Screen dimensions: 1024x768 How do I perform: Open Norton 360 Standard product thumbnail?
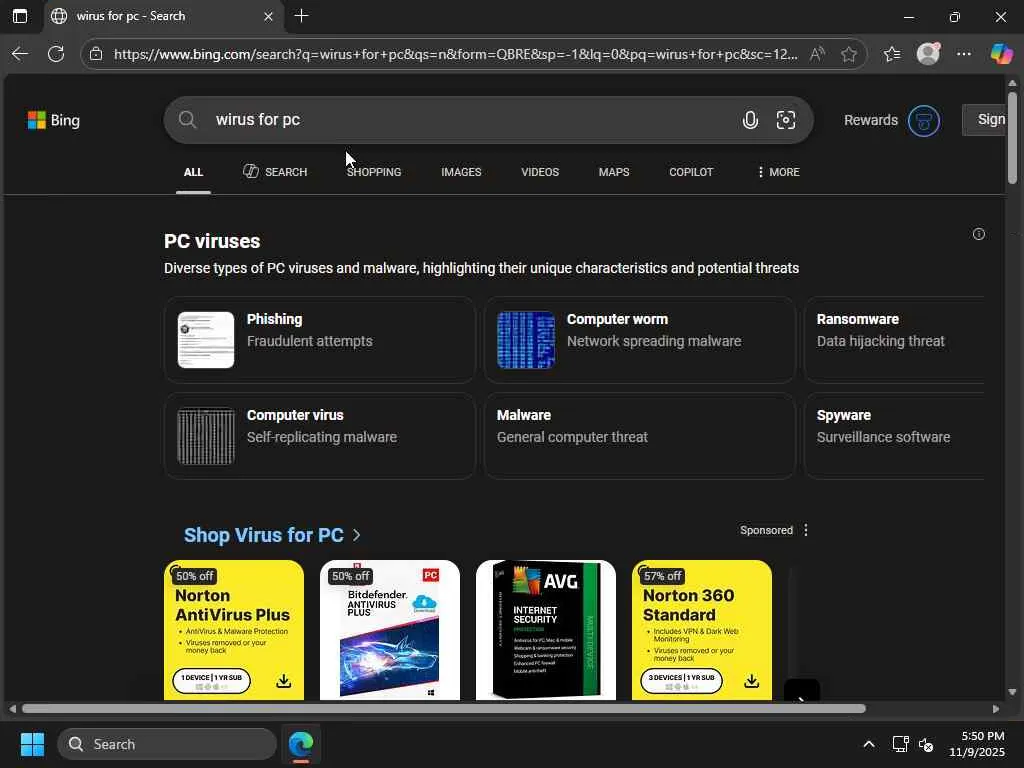tap(702, 630)
